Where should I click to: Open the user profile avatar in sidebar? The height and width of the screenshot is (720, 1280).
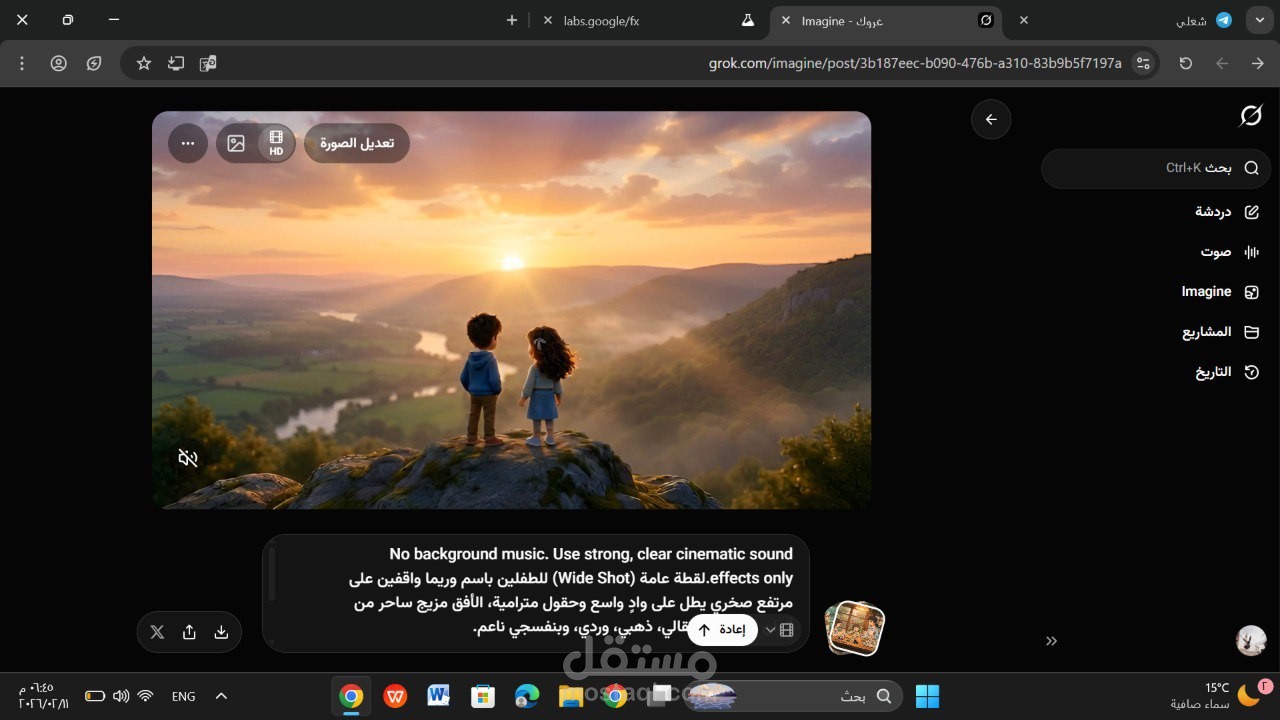1251,641
